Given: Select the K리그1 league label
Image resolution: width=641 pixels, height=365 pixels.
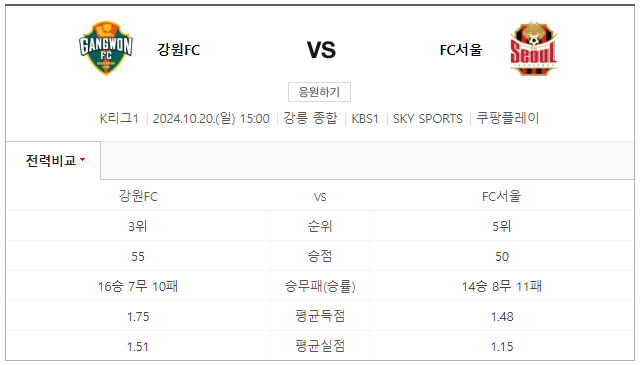Looking at the screenshot, I should coord(119,119).
